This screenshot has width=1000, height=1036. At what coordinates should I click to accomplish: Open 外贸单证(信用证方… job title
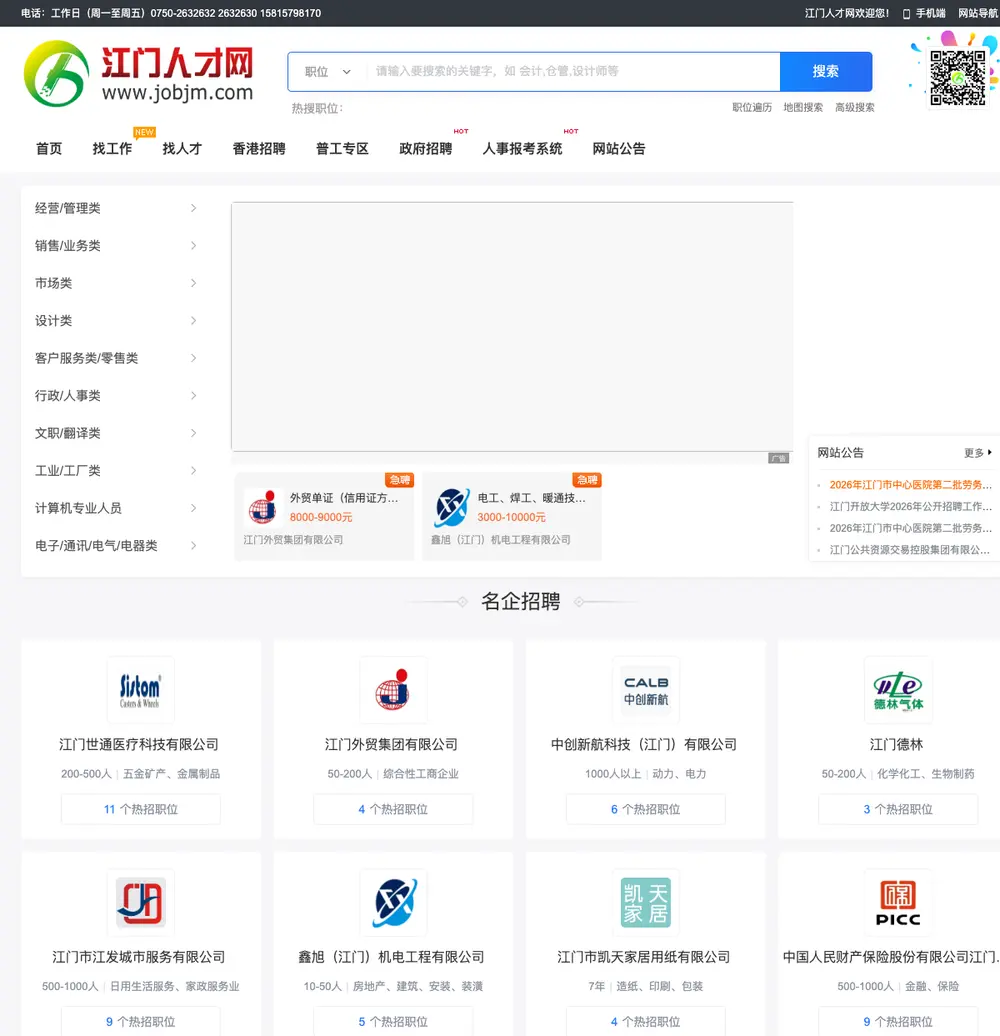point(344,498)
